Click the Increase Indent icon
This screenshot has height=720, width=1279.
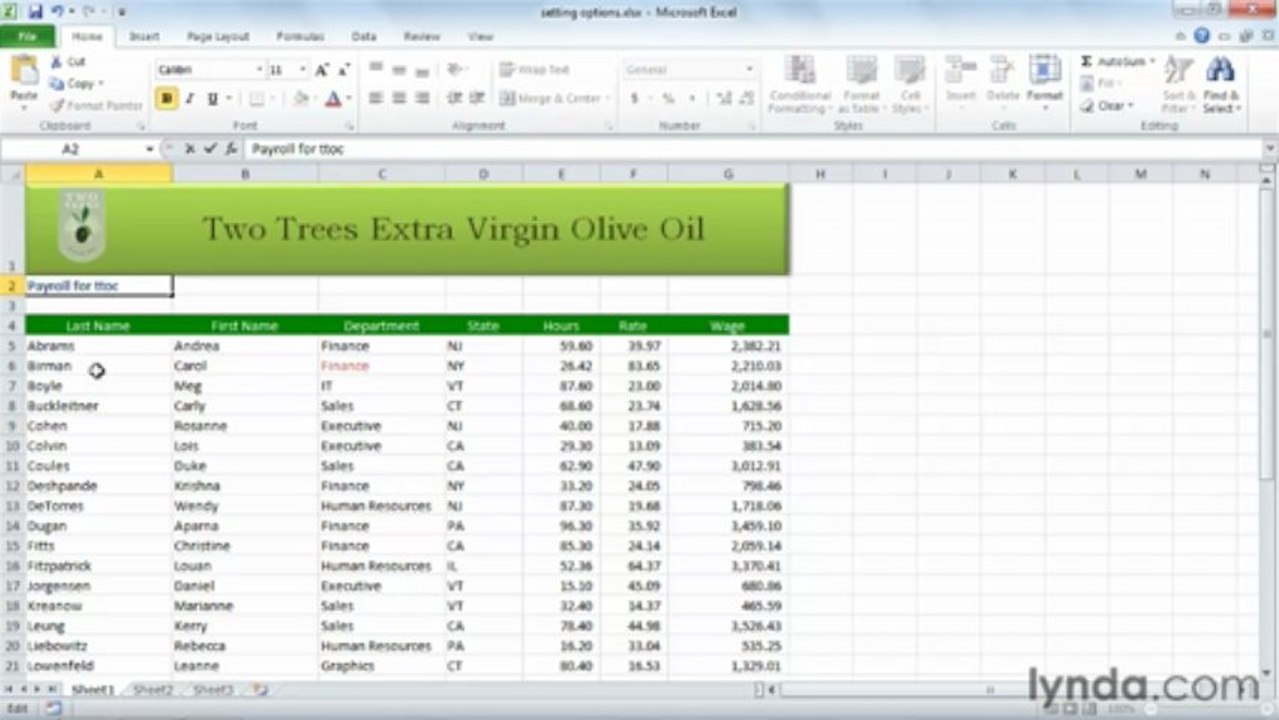pyautogui.click(x=476, y=98)
